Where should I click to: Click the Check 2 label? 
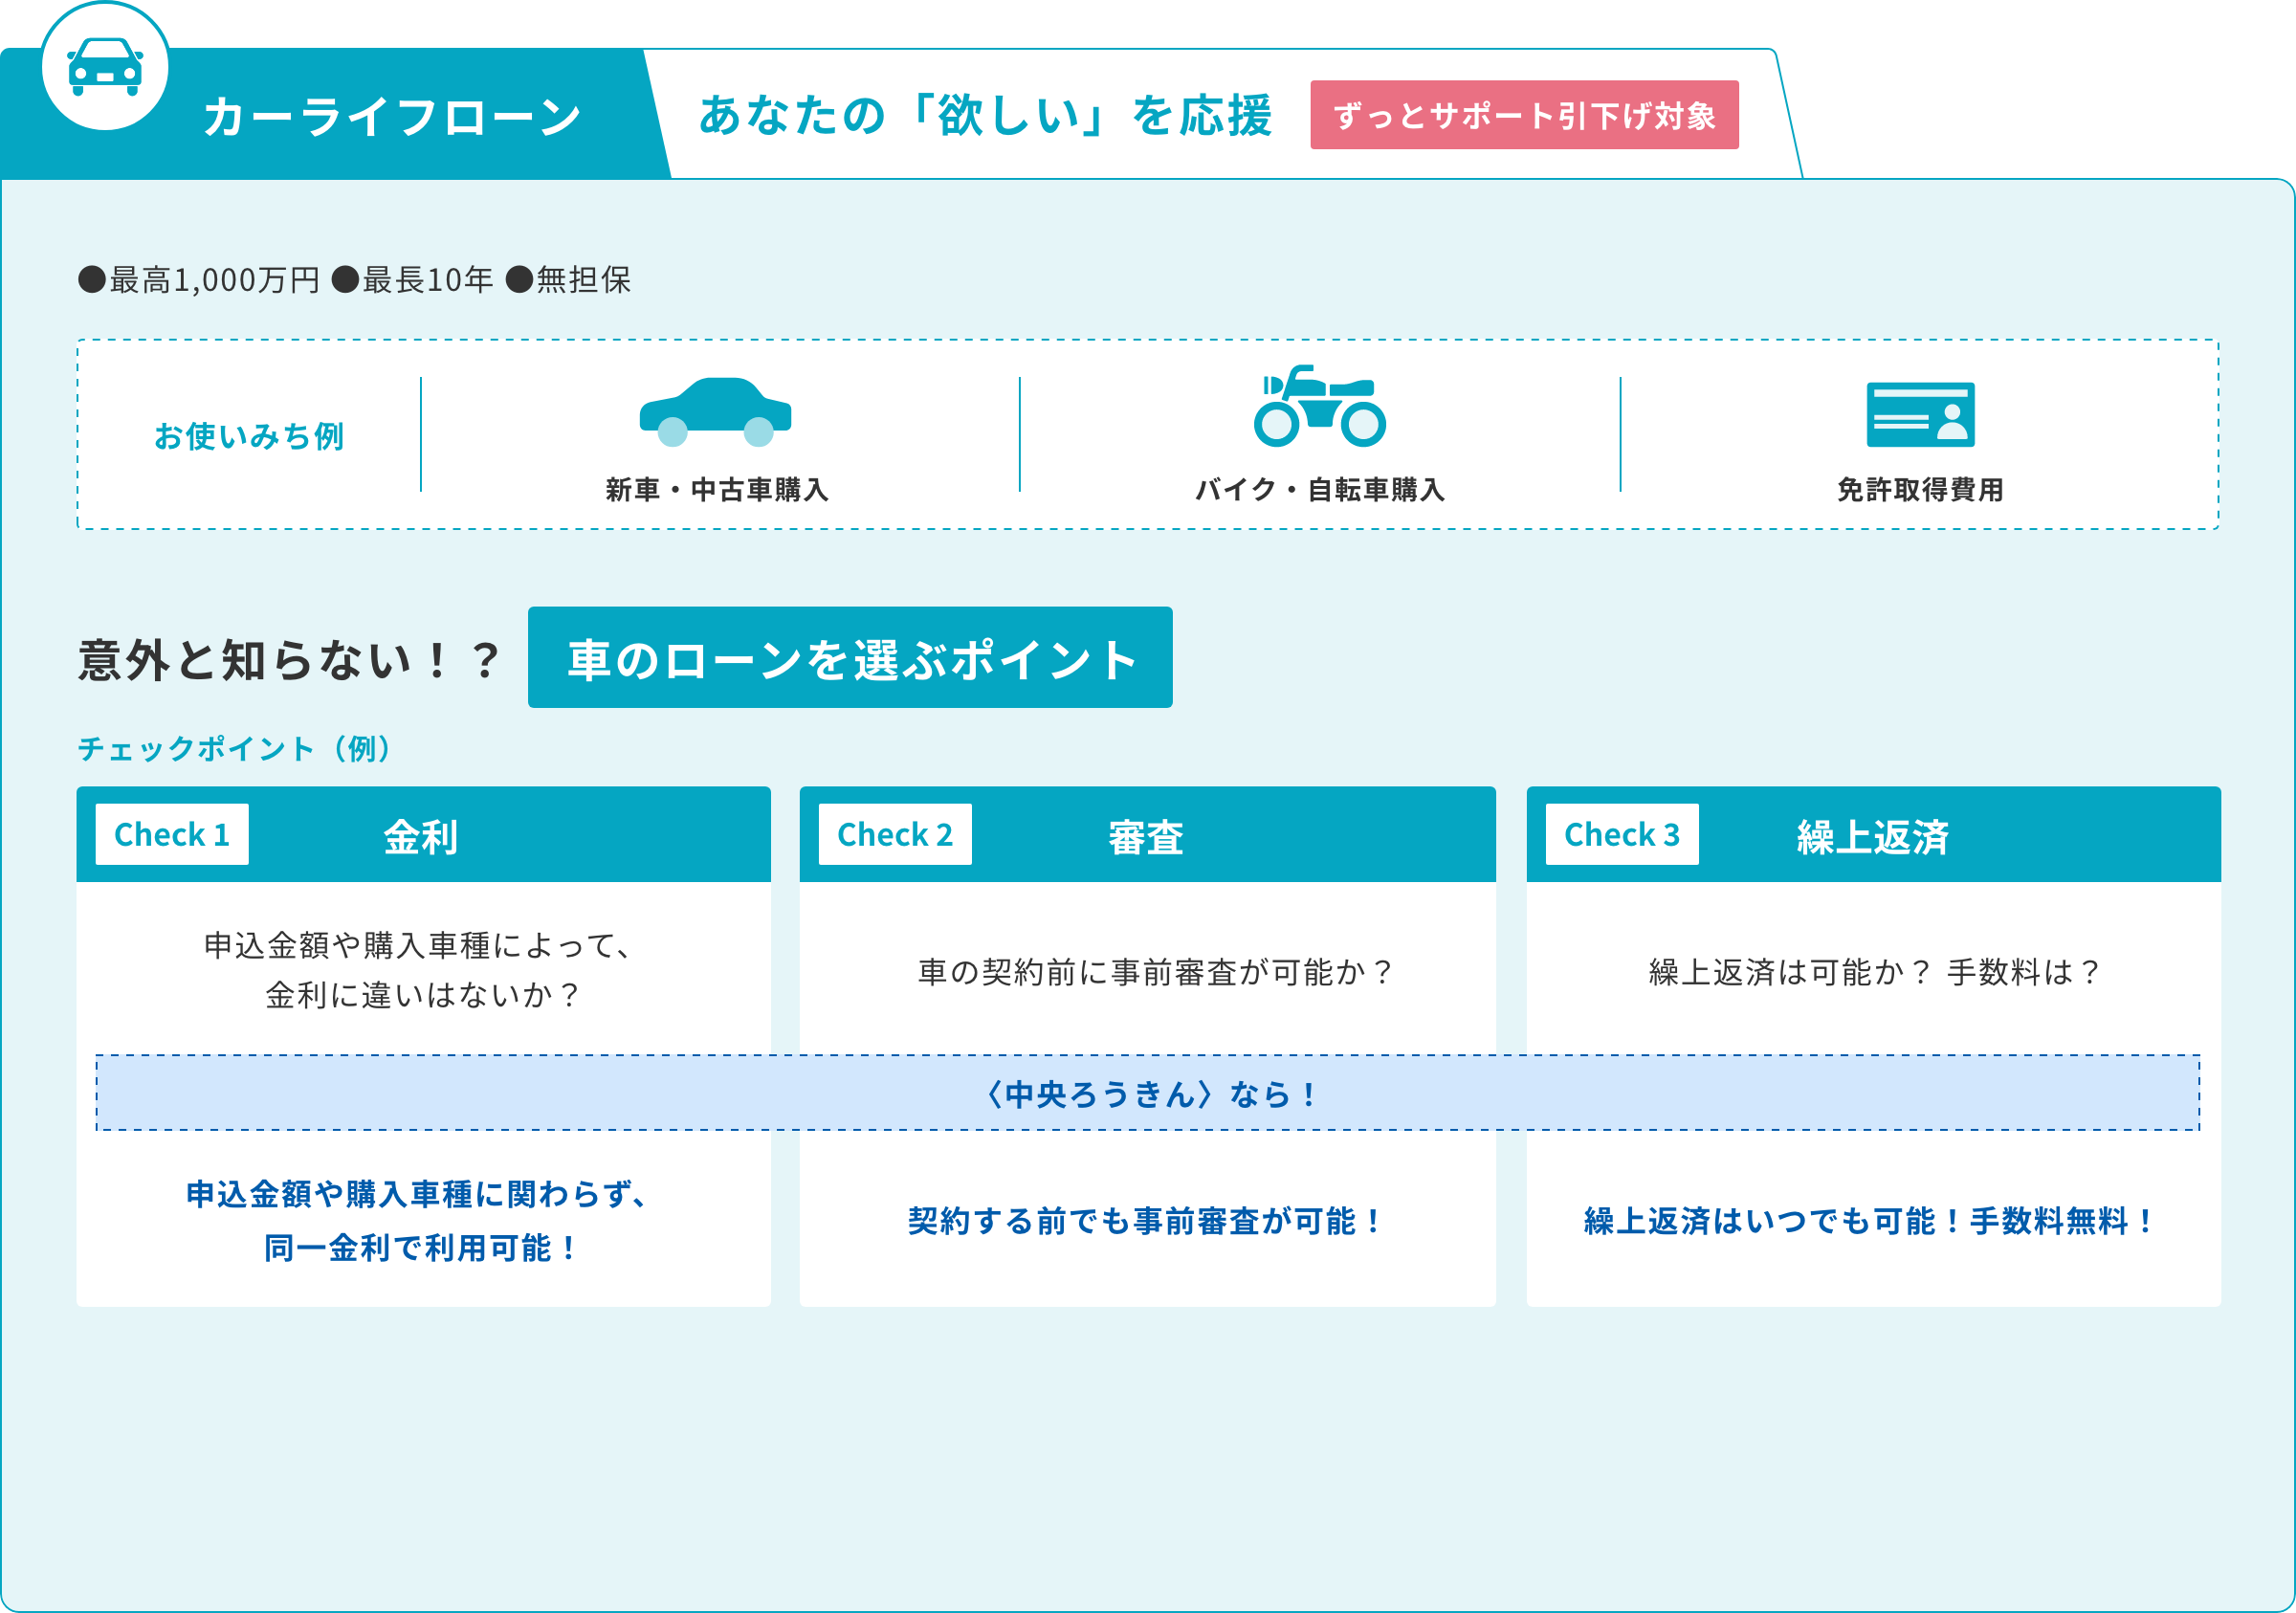pyautogui.click(x=895, y=834)
